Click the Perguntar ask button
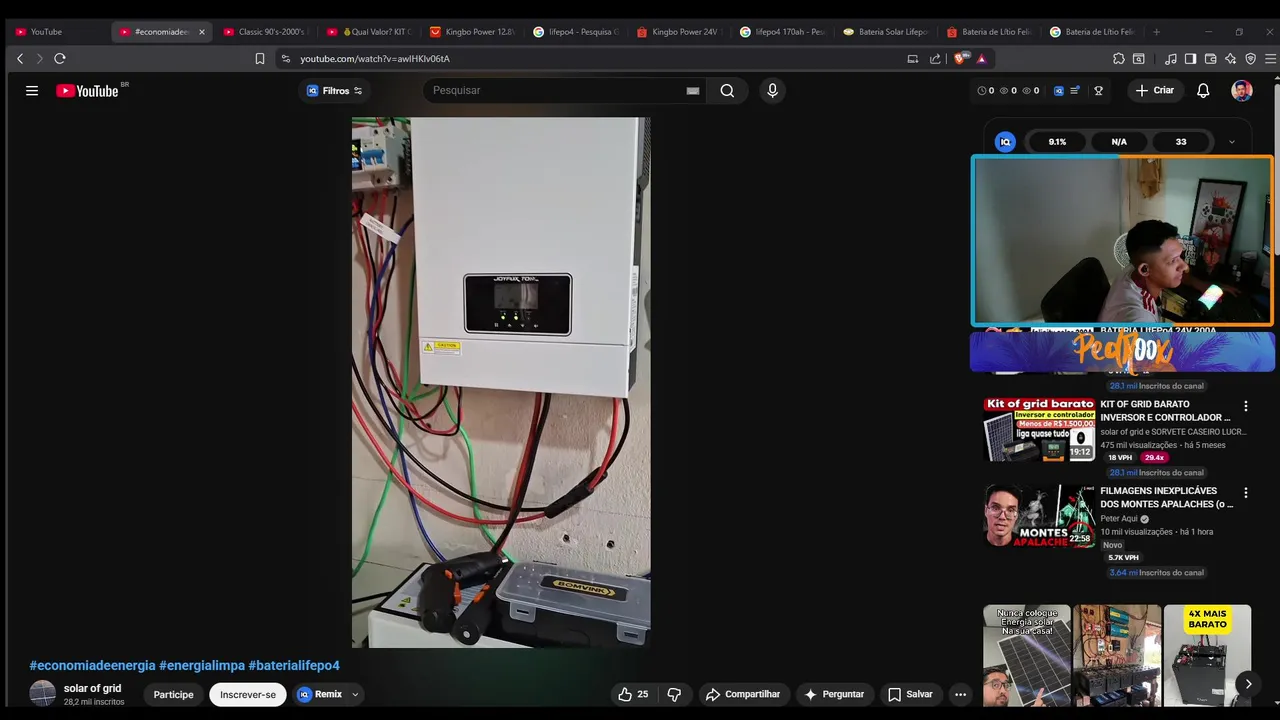 pos(834,694)
